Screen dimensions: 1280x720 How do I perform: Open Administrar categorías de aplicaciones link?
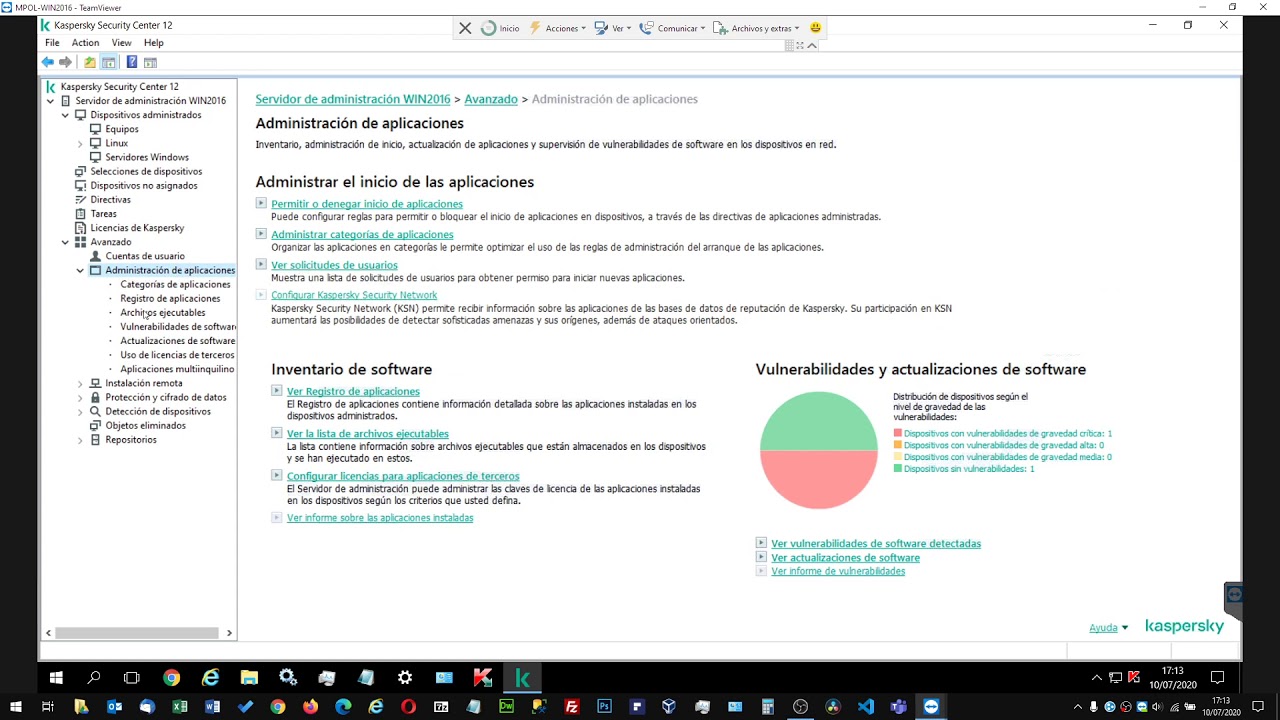pos(362,234)
